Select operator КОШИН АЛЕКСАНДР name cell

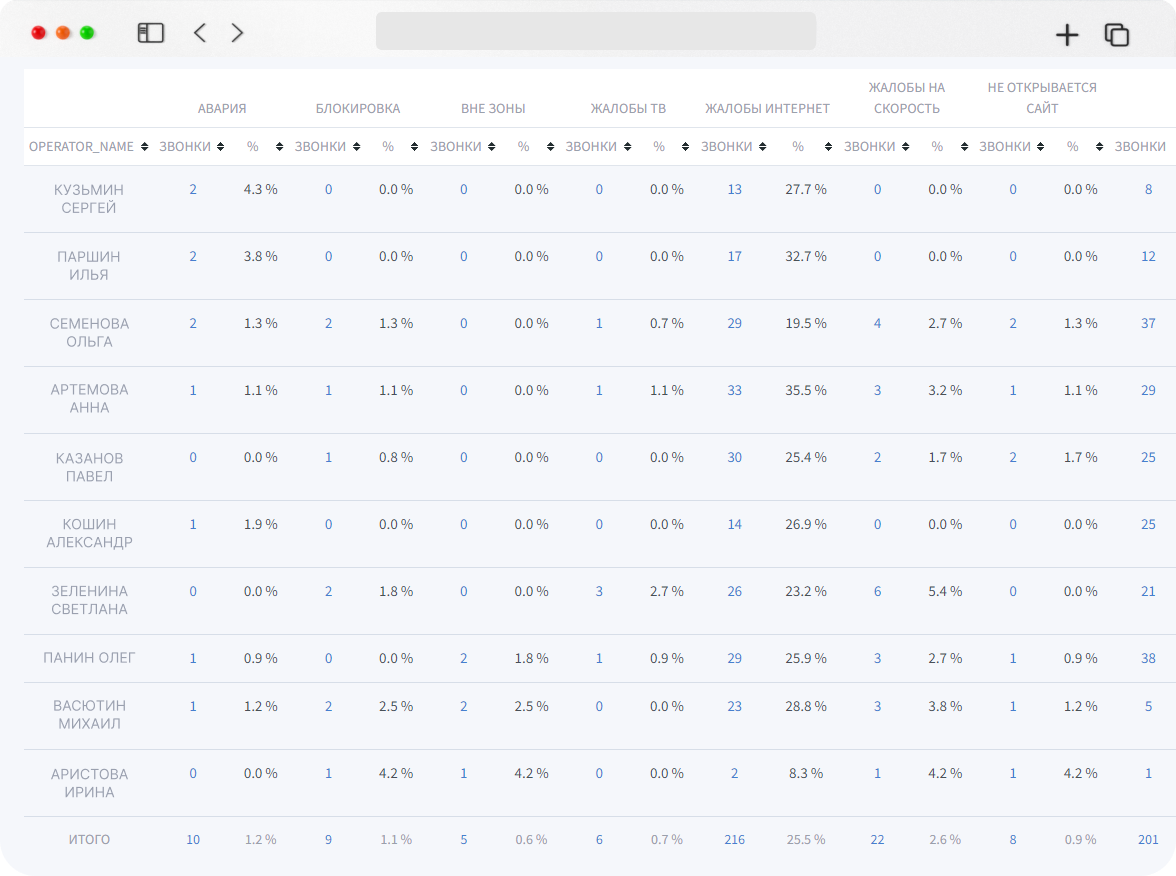[x=89, y=533]
